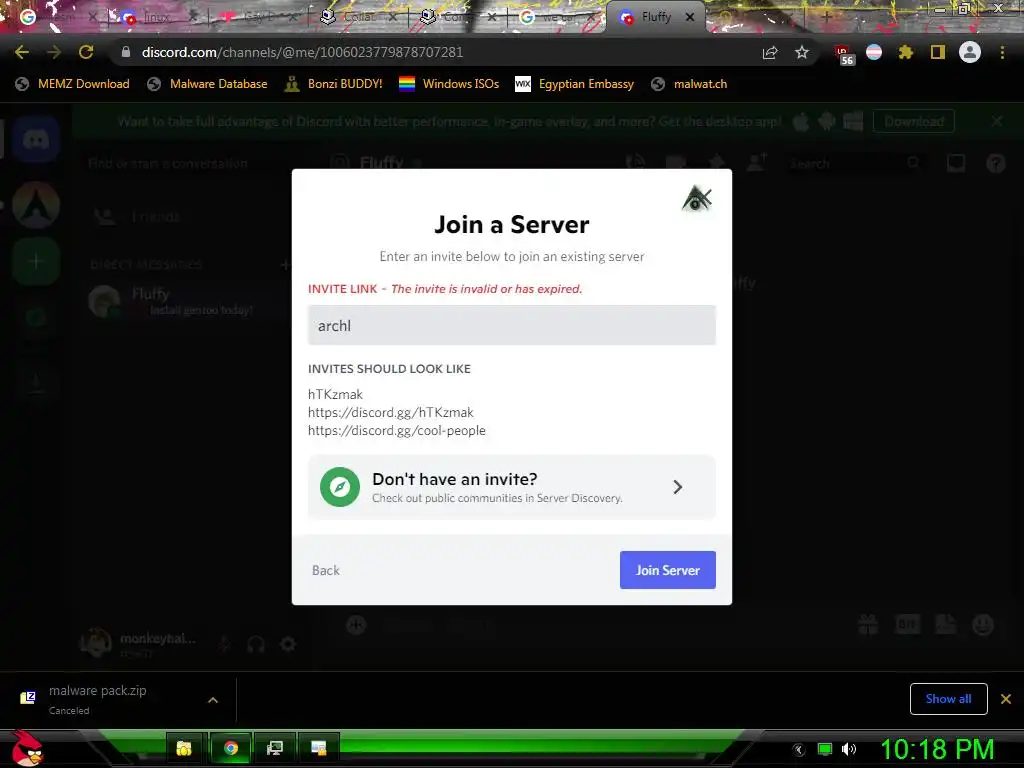Open the Bonzi BUDDY! bookmark
The width and height of the screenshot is (1024, 768).
pyautogui.click(x=334, y=84)
